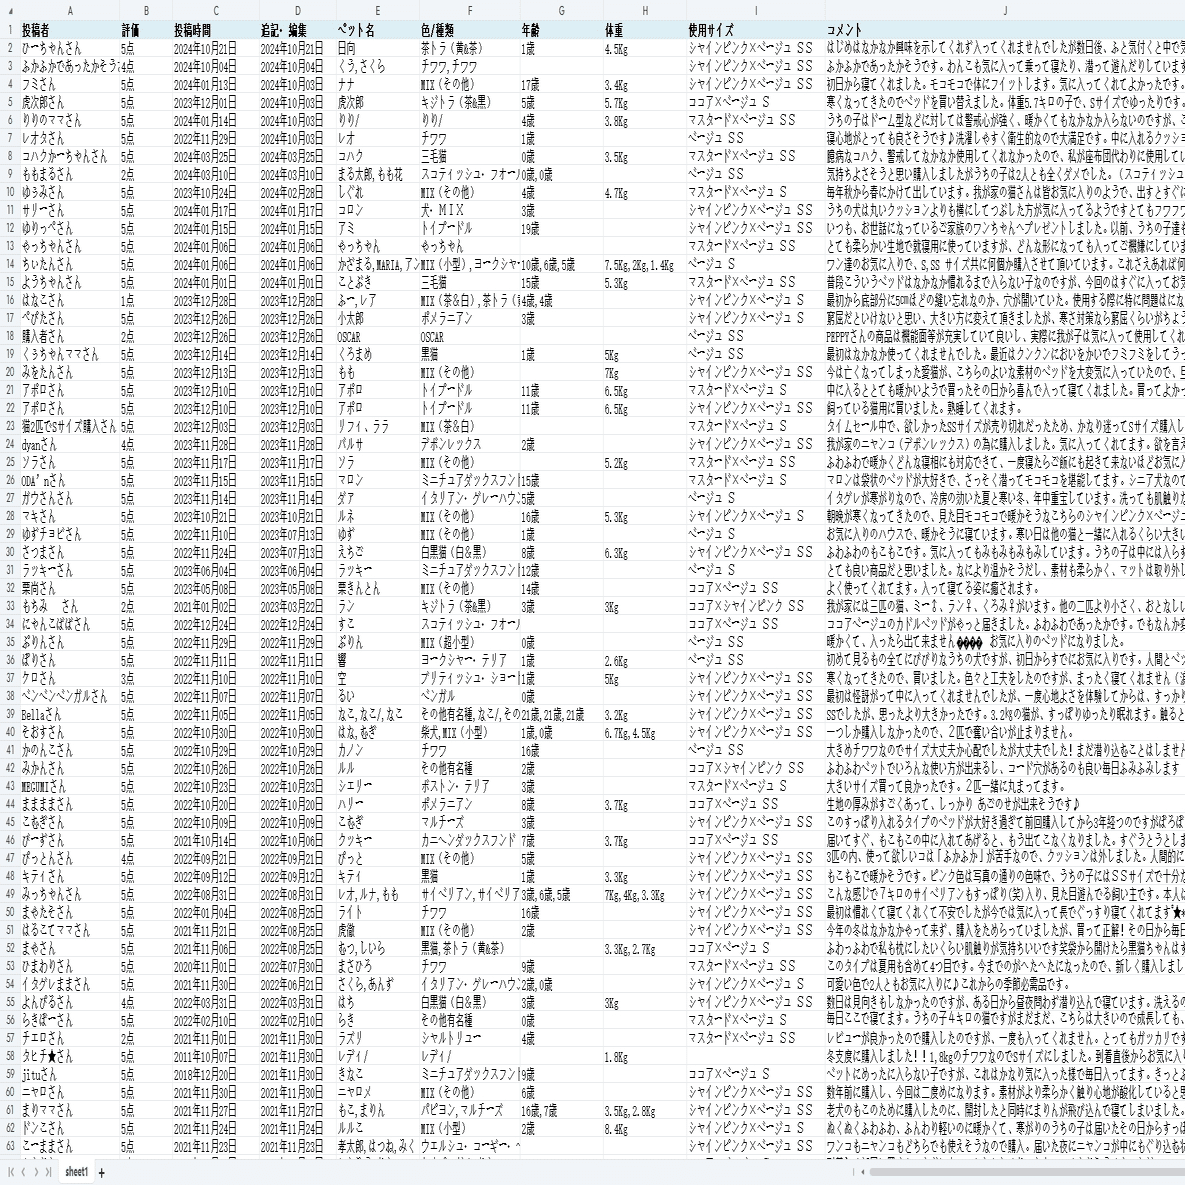Select the cell containing dyanさん
Screen dimensions: 1185x1185
pyautogui.click(x=70, y=444)
